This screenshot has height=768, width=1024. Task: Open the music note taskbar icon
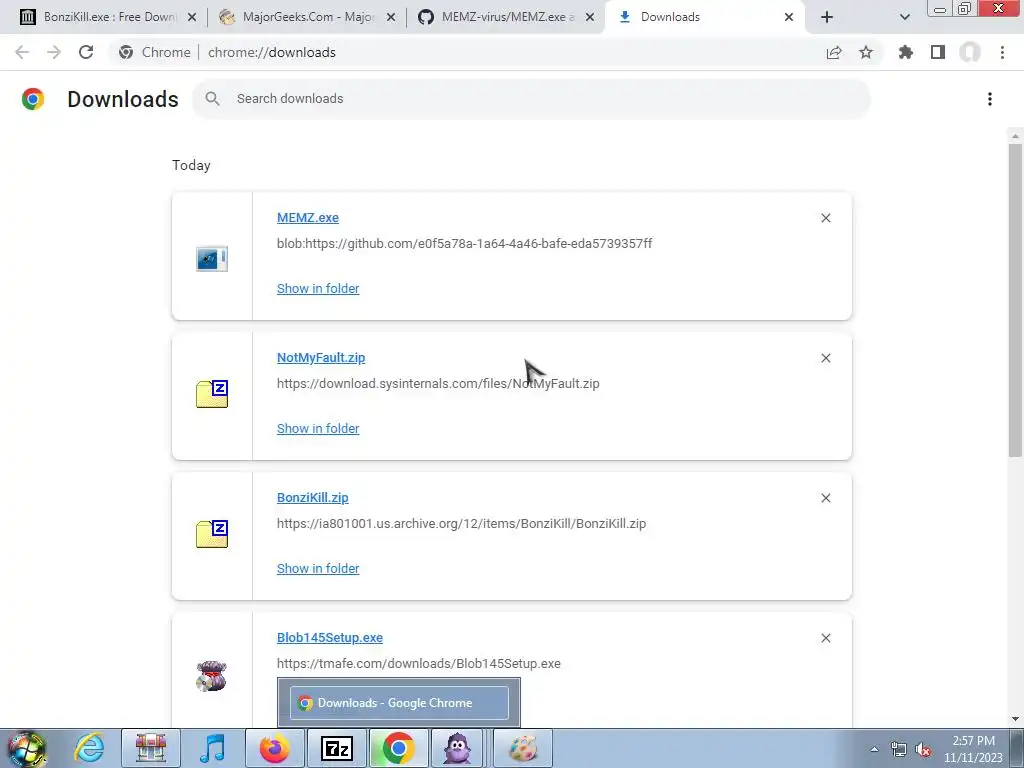pyautogui.click(x=212, y=748)
